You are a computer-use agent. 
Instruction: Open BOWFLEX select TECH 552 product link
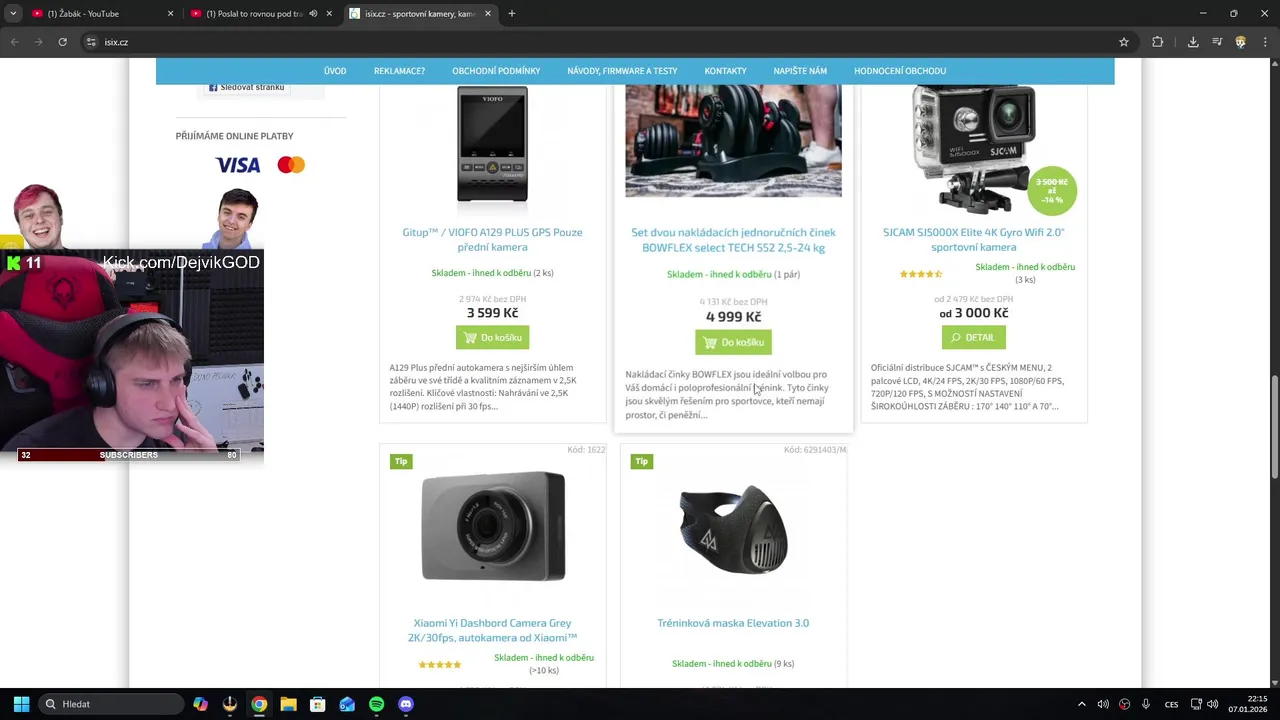click(733, 240)
